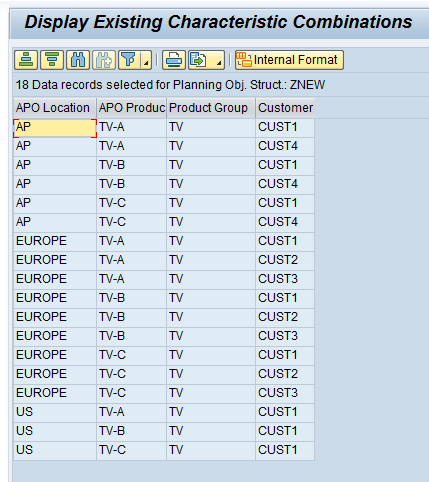The height and width of the screenshot is (482, 429).
Task: Print the list with the printer icon
Action: (x=174, y=60)
